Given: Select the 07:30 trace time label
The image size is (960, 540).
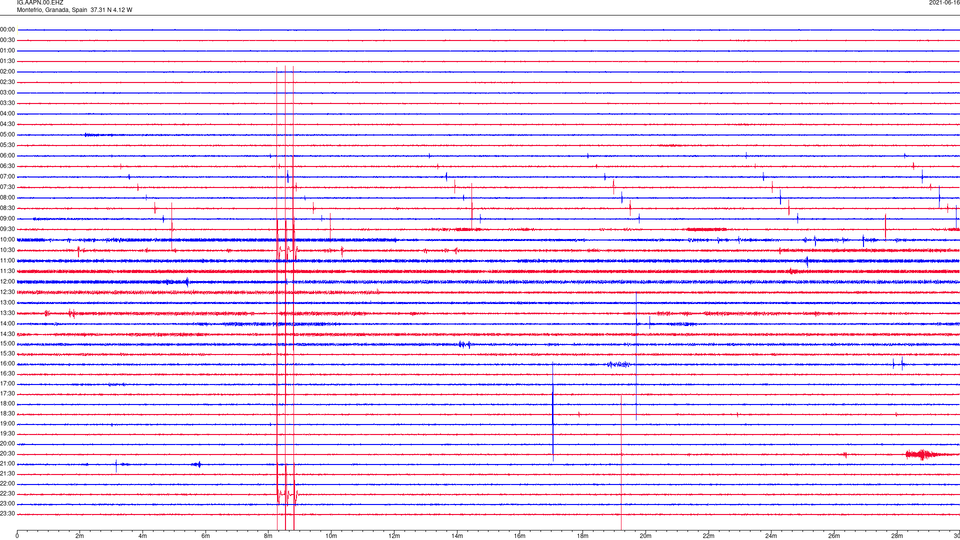Looking at the screenshot, I should [7, 187].
